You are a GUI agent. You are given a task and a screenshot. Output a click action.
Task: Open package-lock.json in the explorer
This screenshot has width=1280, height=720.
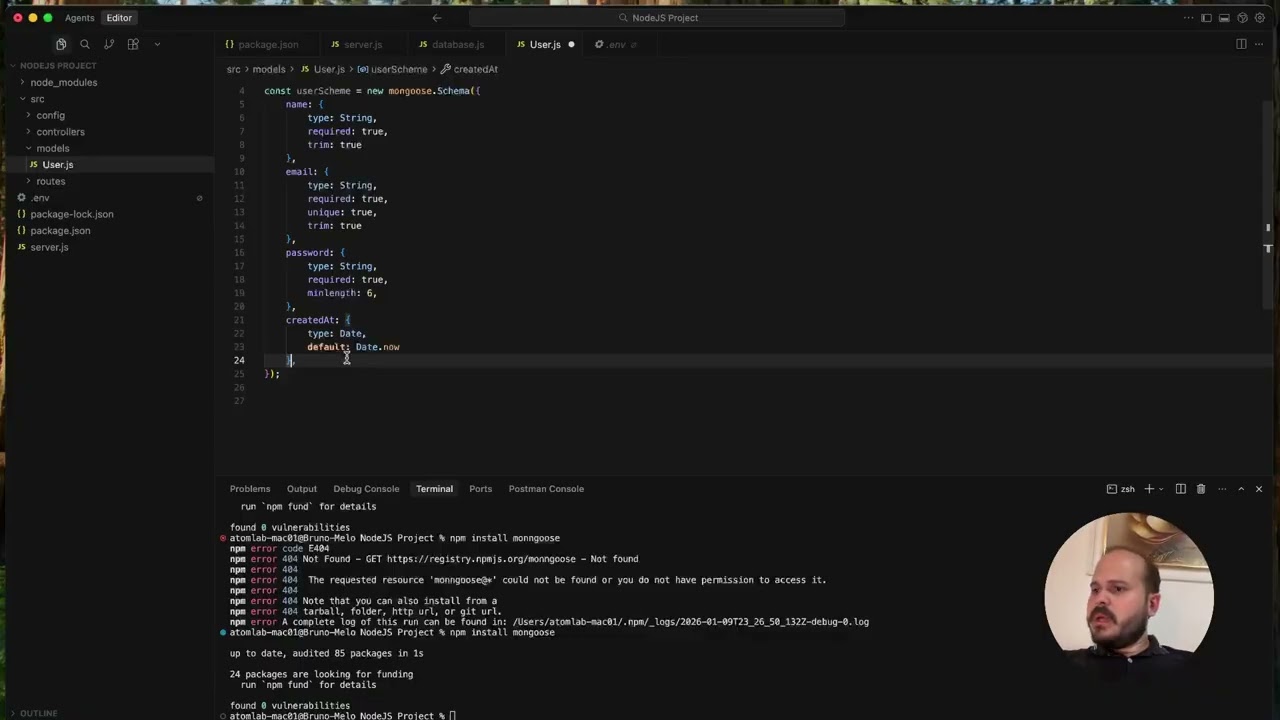click(x=71, y=214)
